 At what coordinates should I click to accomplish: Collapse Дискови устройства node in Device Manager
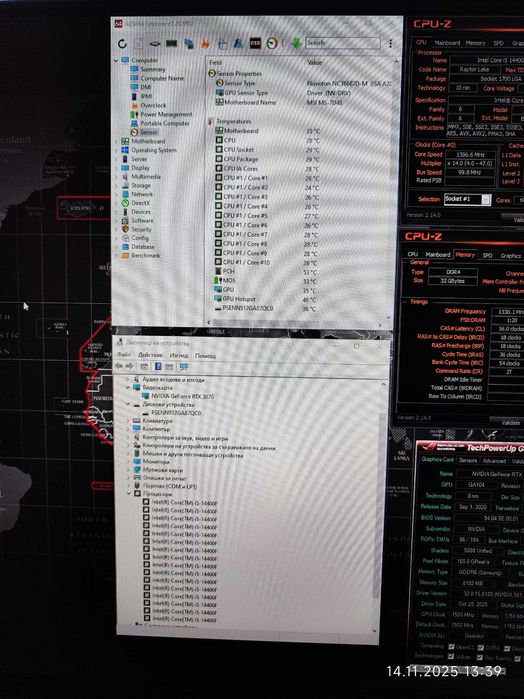[x=128, y=405]
